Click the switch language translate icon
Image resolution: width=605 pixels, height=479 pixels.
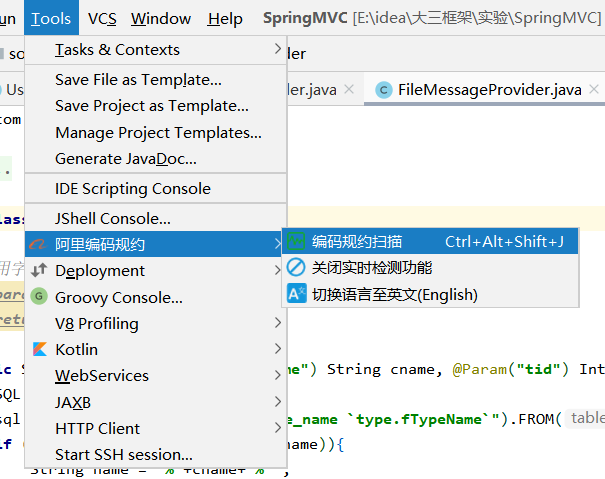pos(296,294)
